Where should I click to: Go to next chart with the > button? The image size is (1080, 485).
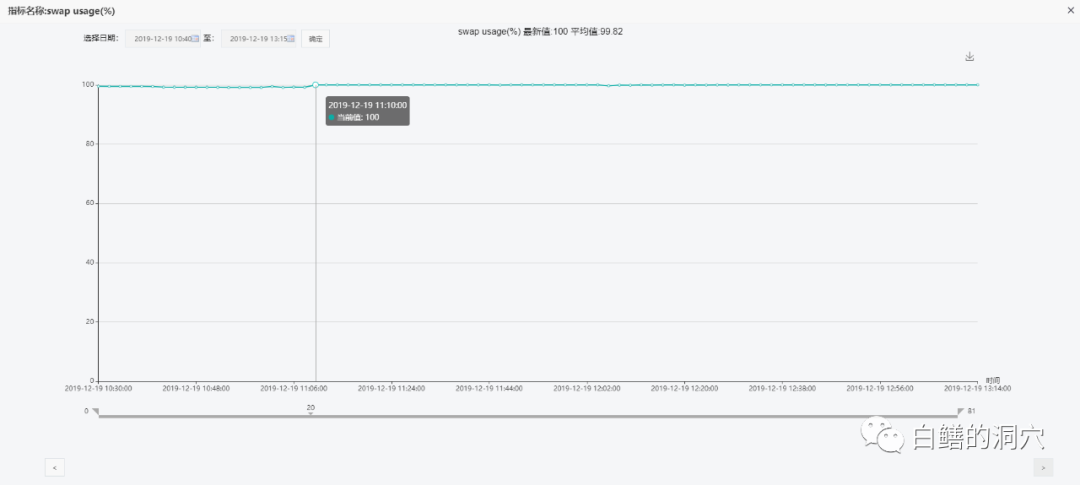1043,467
